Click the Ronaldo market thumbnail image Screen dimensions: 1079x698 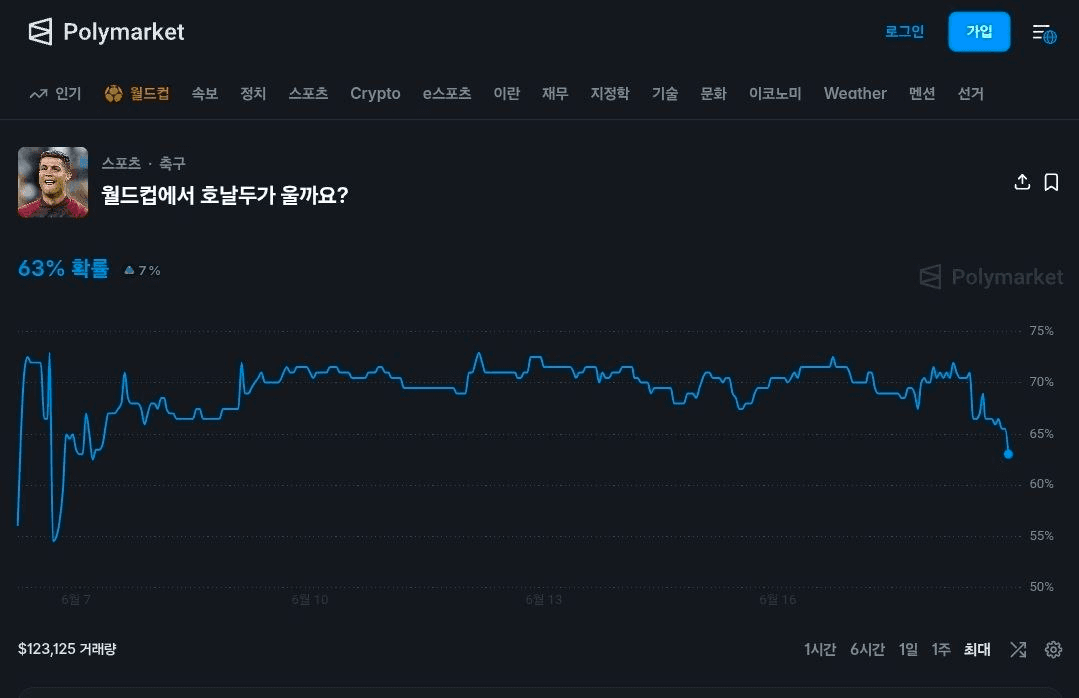click(x=53, y=182)
